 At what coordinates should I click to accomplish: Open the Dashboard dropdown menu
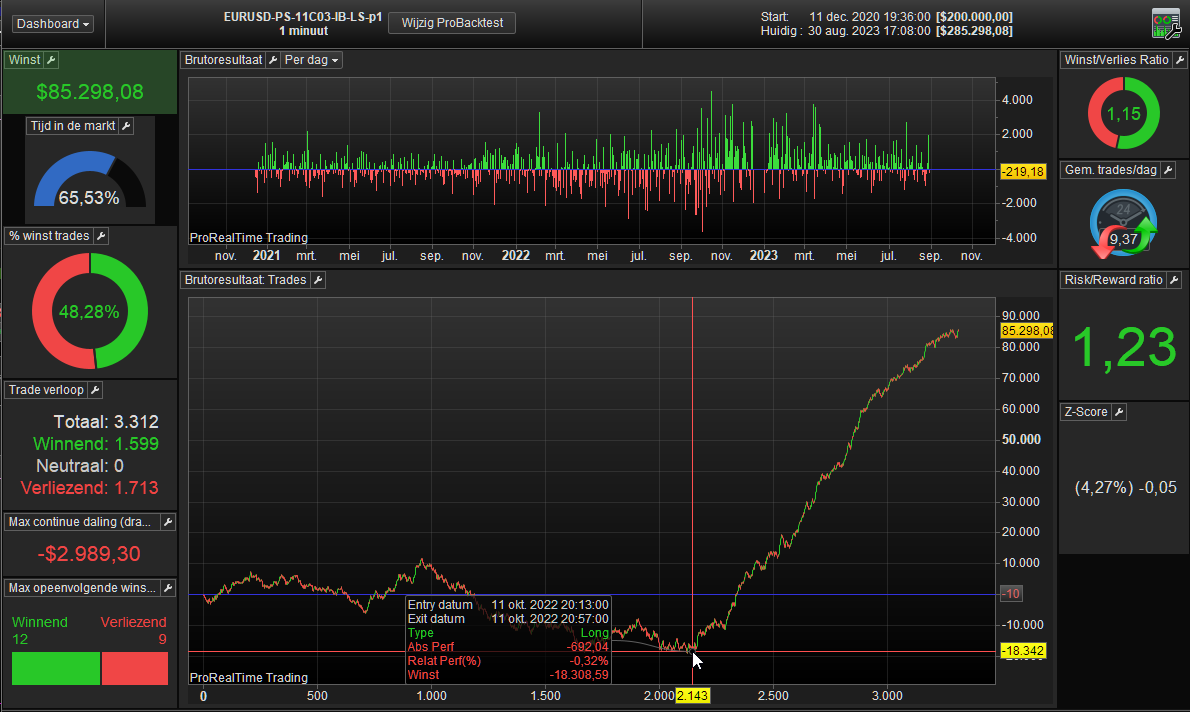point(53,23)
